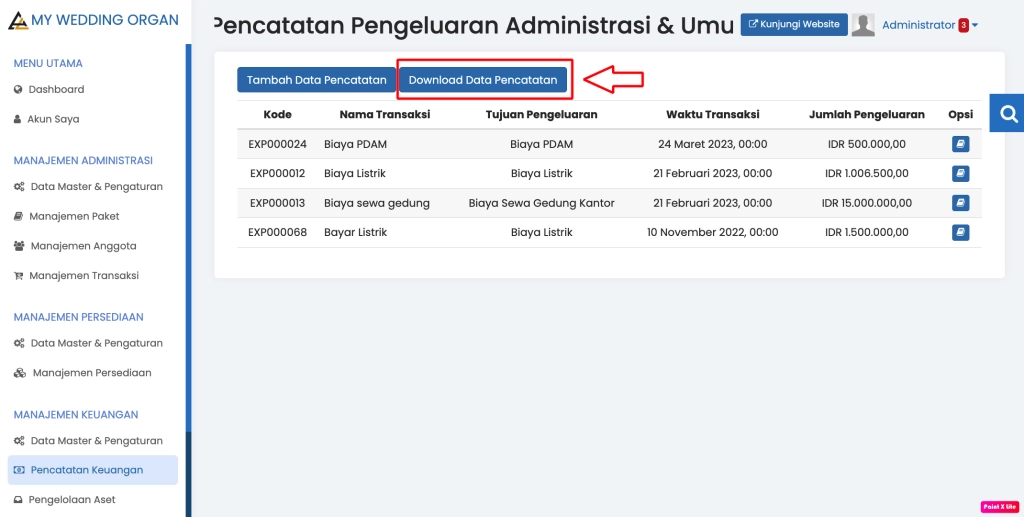Click the Manajemen Anggota people icon
1024x517 pixels.
click(19, 246)
